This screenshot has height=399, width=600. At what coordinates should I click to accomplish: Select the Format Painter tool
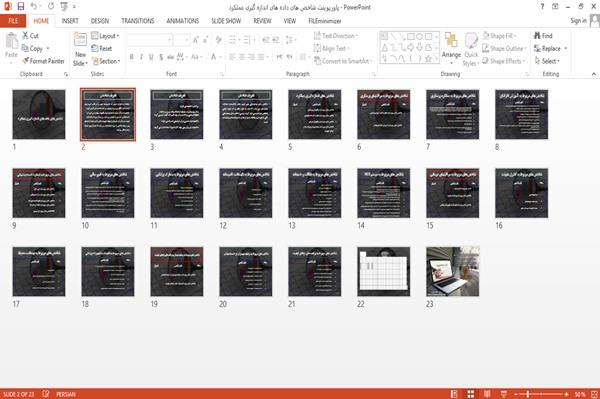click(44, 61)
